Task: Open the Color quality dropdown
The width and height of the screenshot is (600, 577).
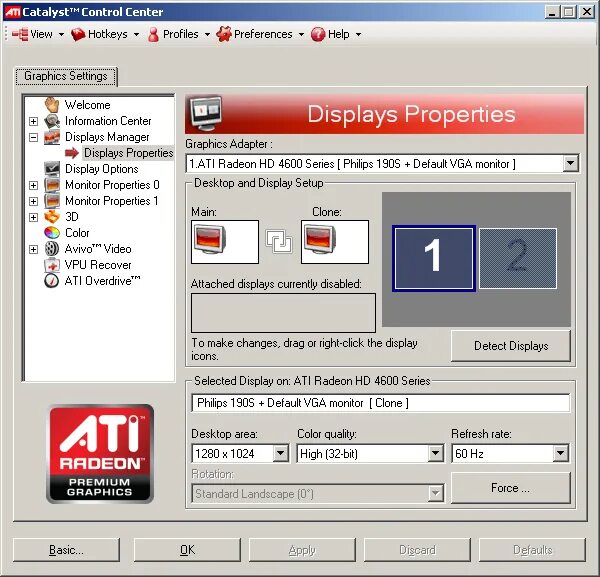Action: pos(435,453)
